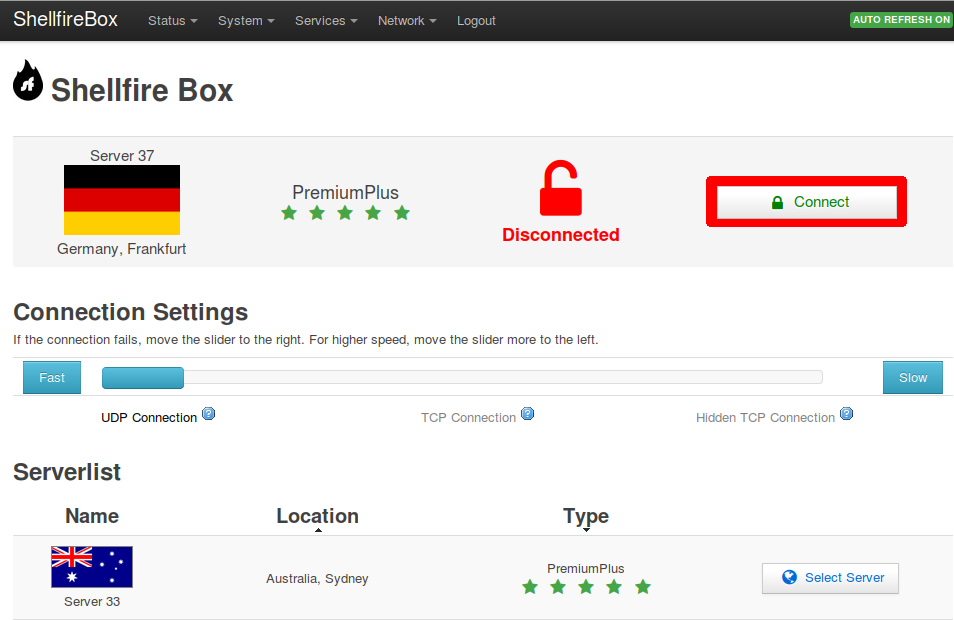Click the five-star rating under Server 37 PremiumPlus

(345, 213)
